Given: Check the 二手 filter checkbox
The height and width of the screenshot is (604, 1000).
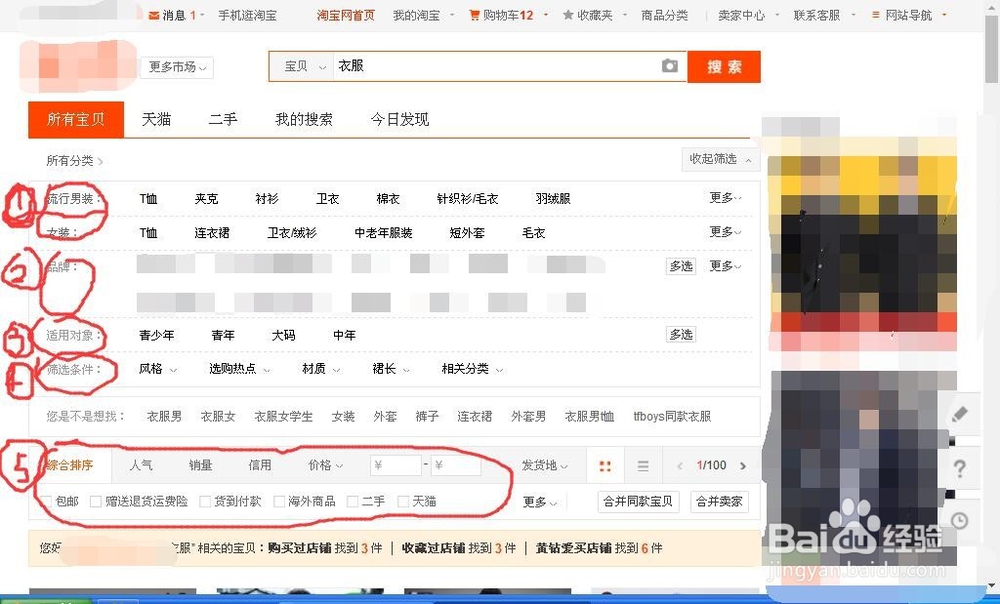Looking at the screenshot, I should 352,502.
